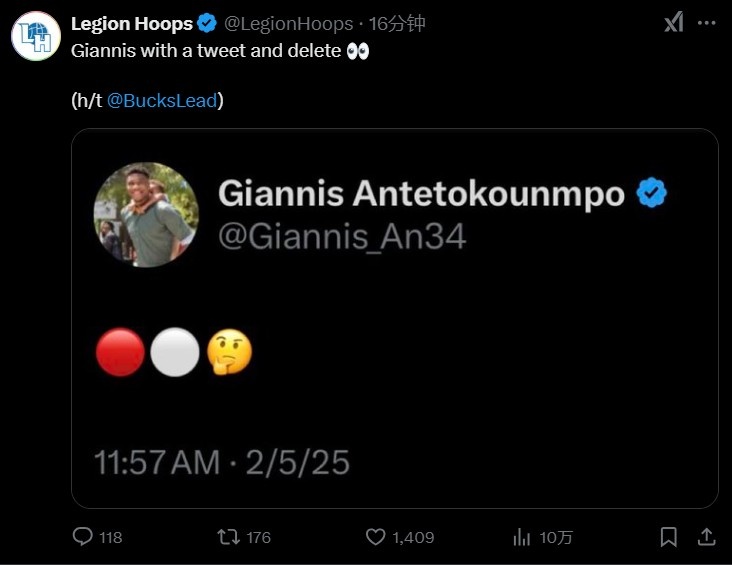Viewport: 732px width, 565px height.
Task: Click the share upload arrow icon
Action: (x=705, y=537)
